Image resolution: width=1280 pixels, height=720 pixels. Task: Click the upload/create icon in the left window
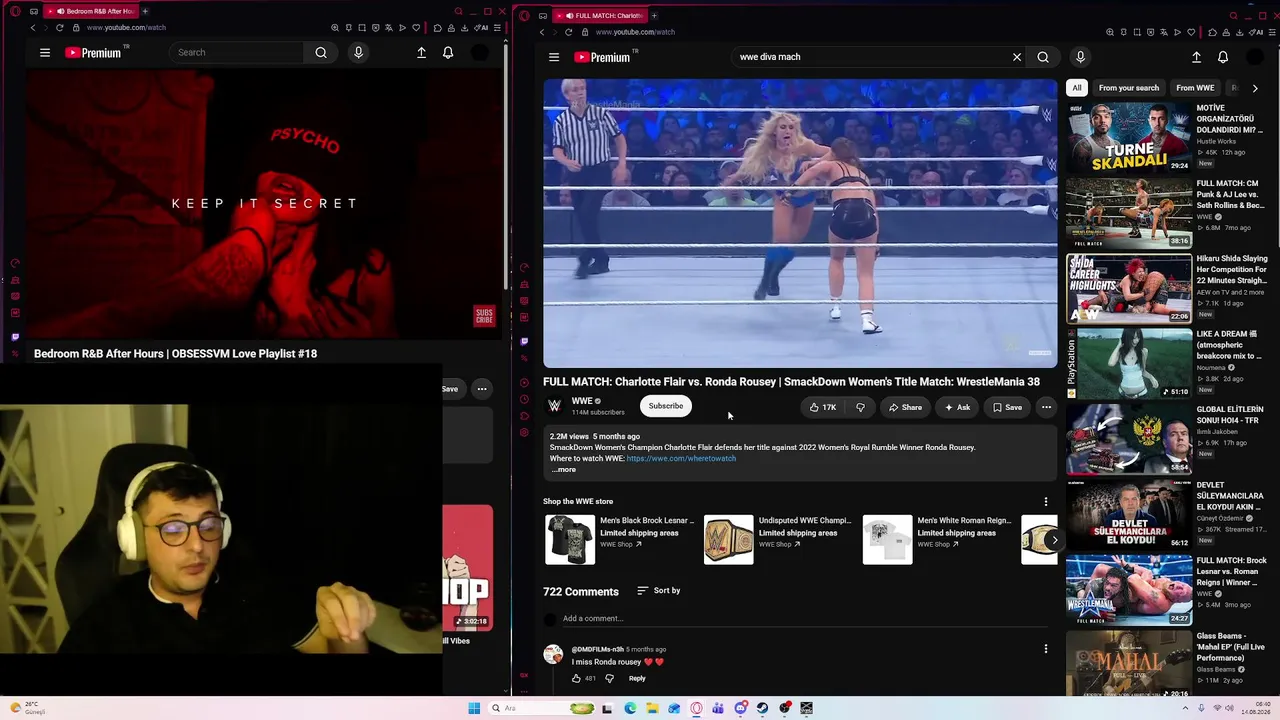pyautogui.click(x=421, y=52)
